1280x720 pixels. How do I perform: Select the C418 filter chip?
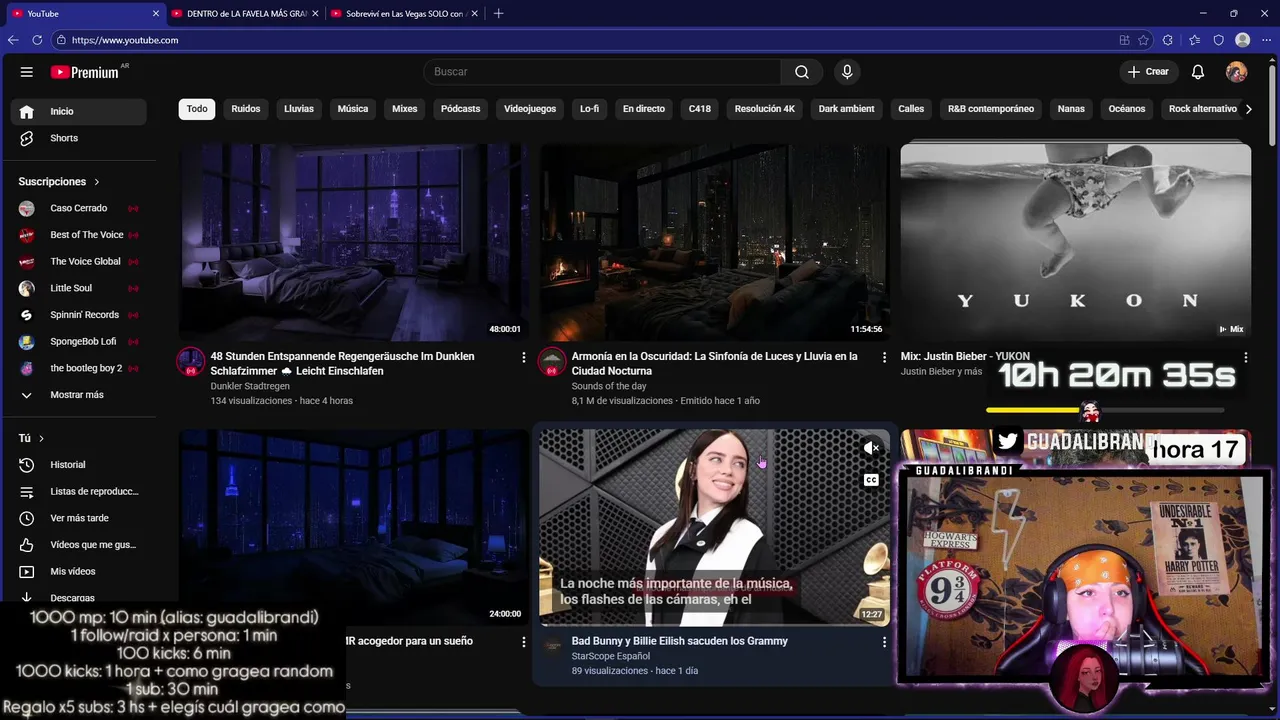click(700, 109)
